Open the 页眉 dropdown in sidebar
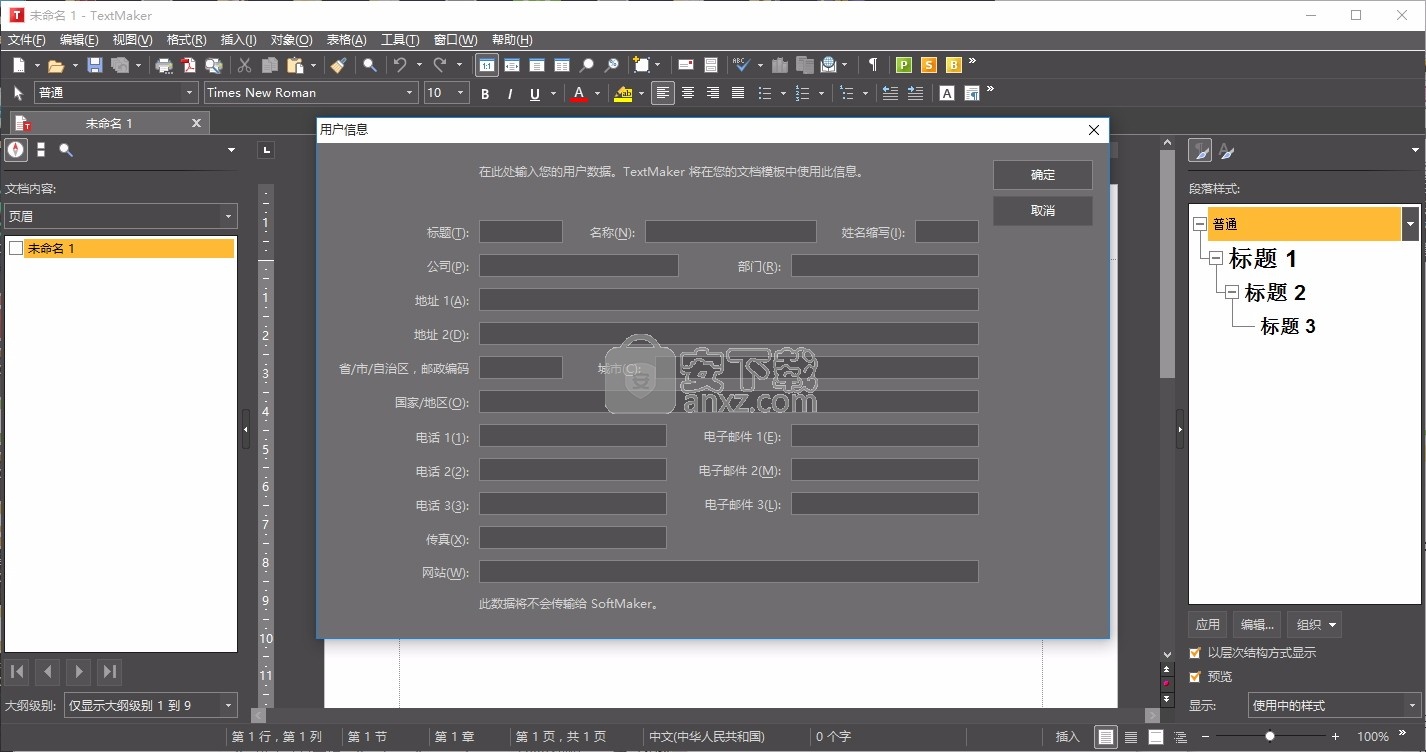This screenshot has width=1426, height=752. pos(229,216)
